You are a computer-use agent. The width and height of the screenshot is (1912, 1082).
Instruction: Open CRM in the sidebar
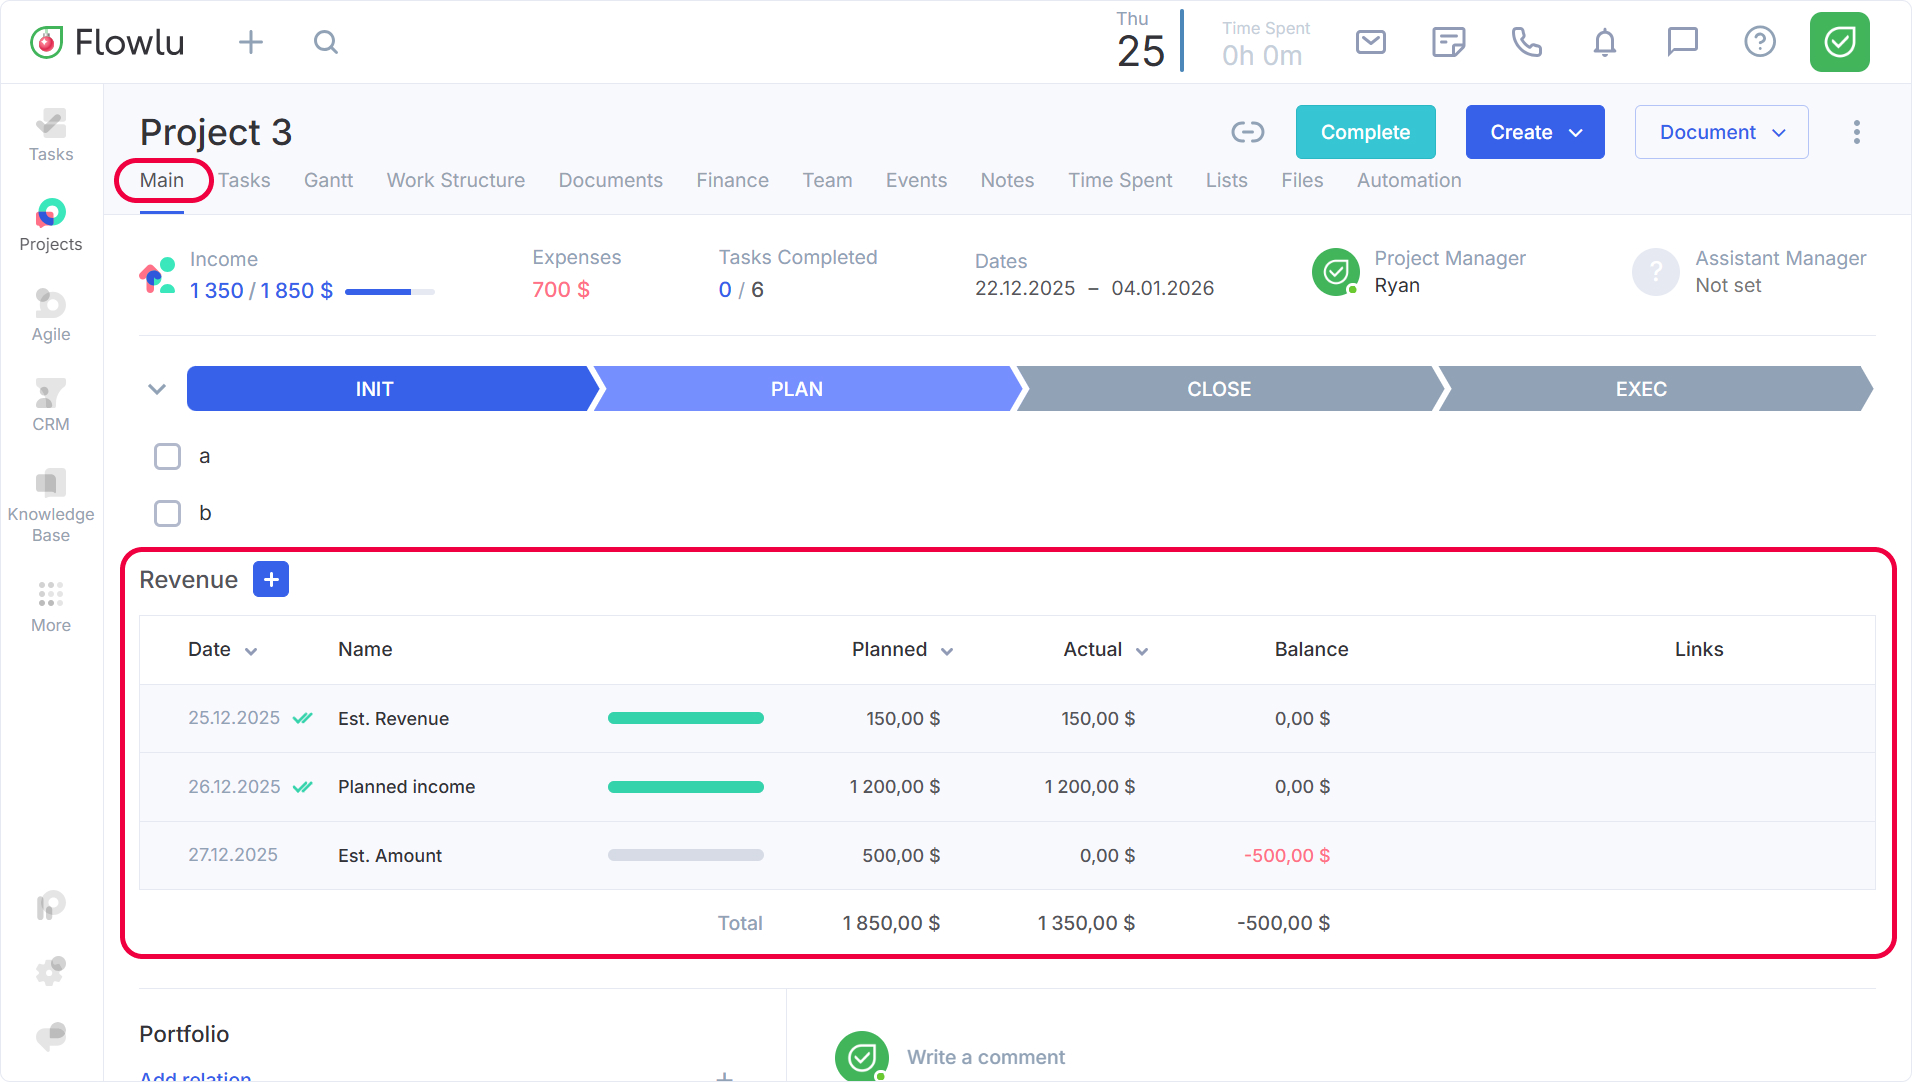tap(51, 404)
